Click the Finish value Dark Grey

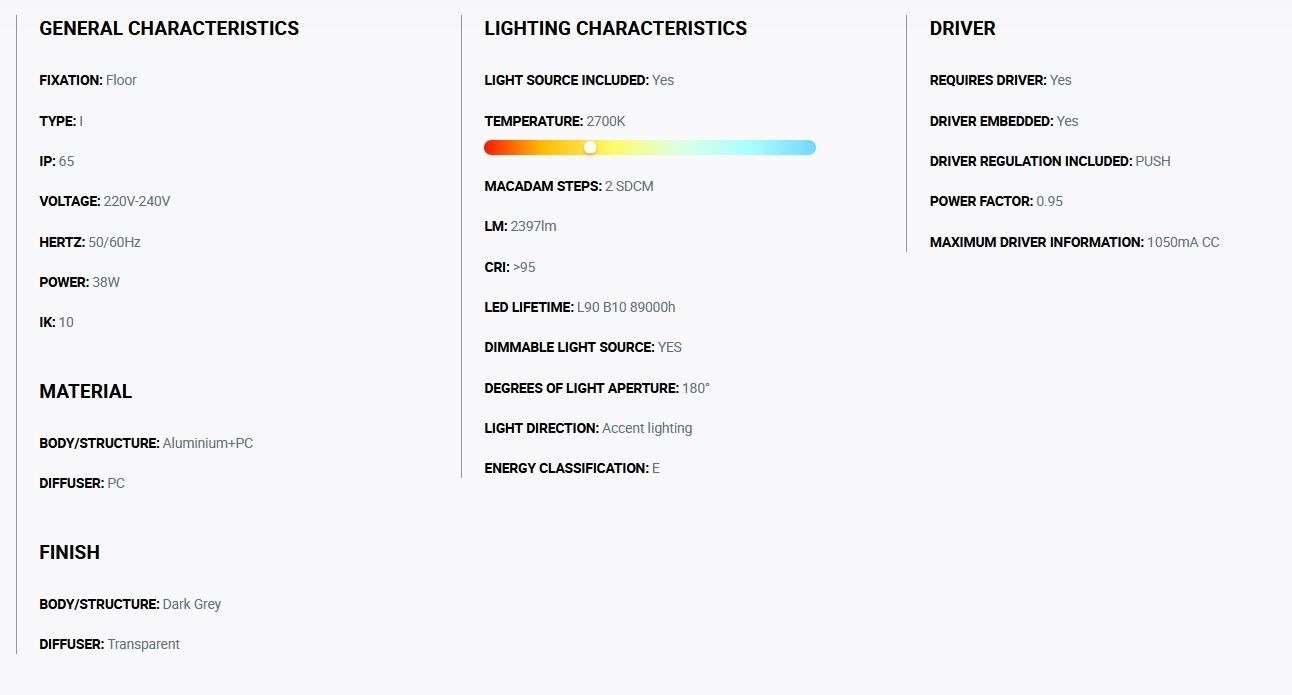192,604
